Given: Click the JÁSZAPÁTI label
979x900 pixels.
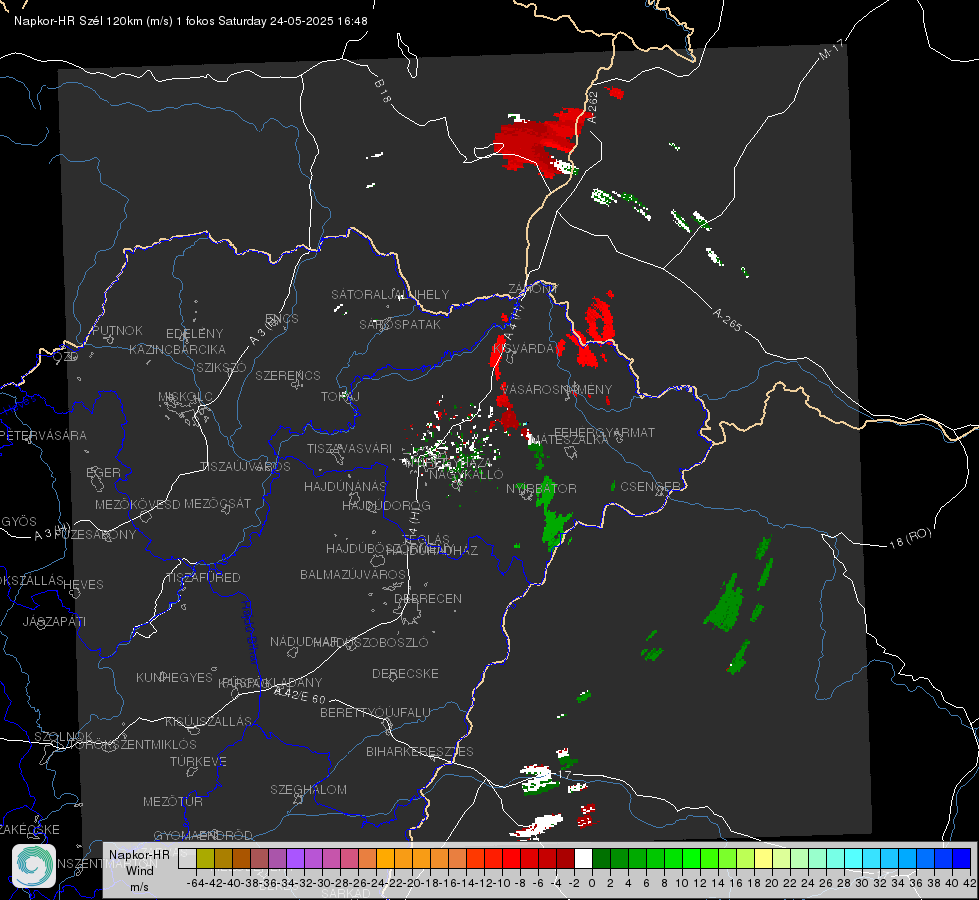Looking at the screenshot, I should (x=54, y=621).
